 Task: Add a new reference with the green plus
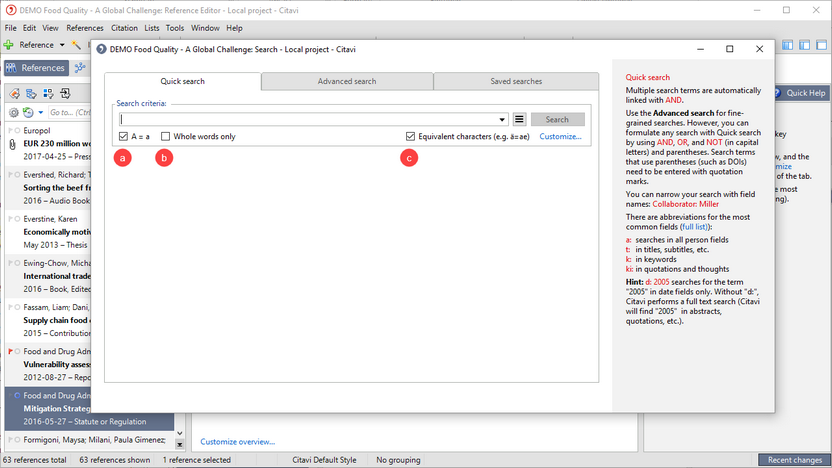(9, 45)
